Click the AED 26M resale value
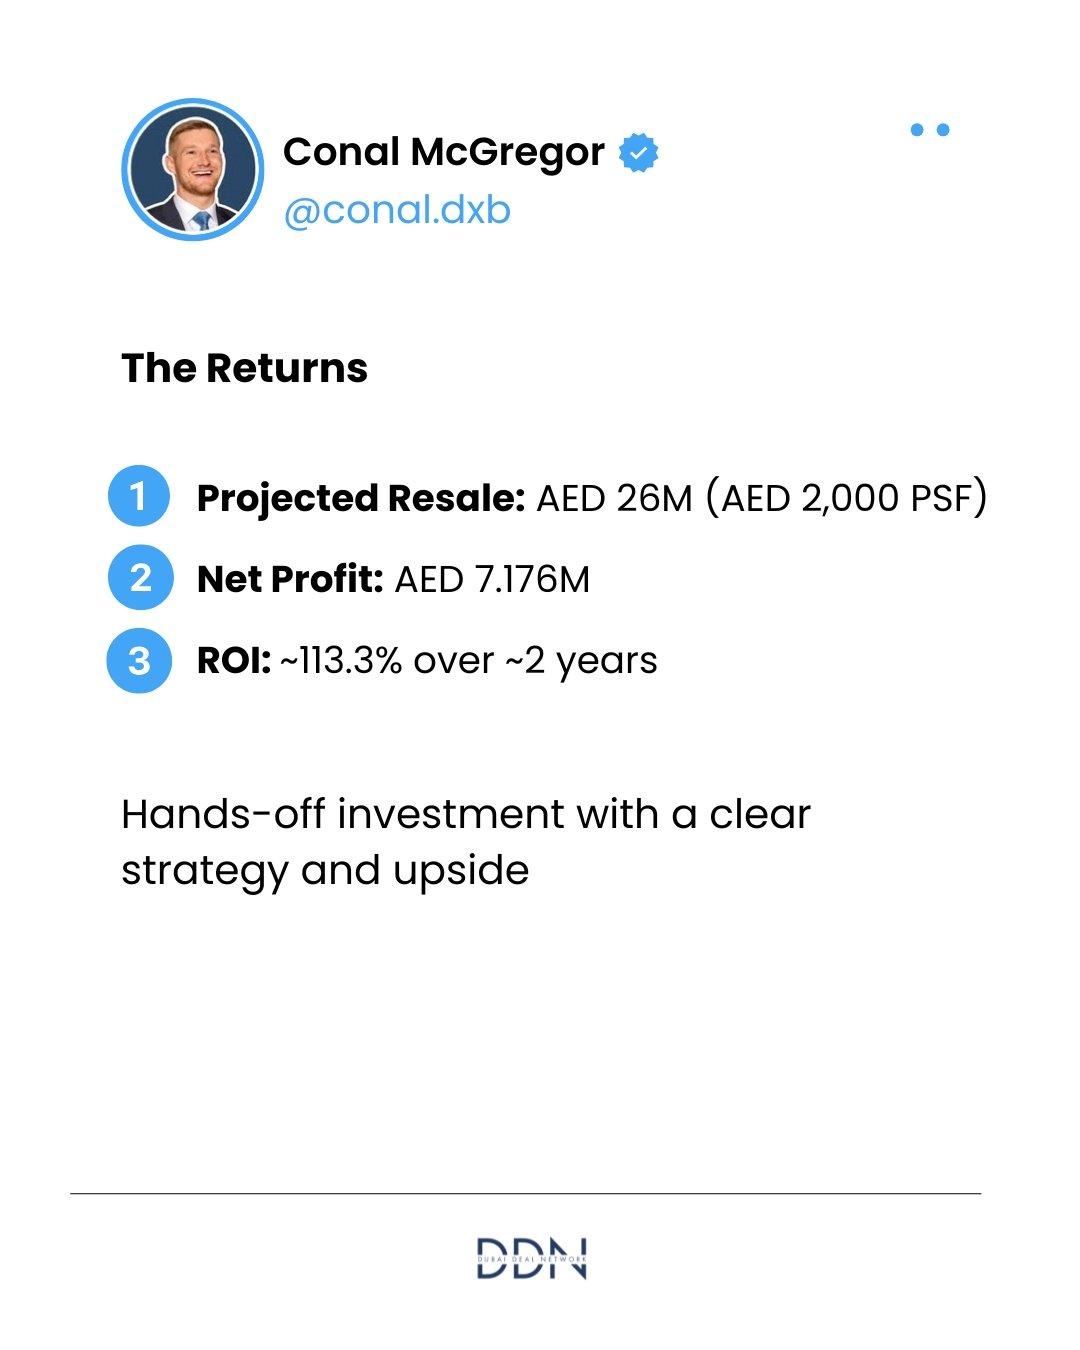Screen dimensions: 1080x1350 click(615, 498)
